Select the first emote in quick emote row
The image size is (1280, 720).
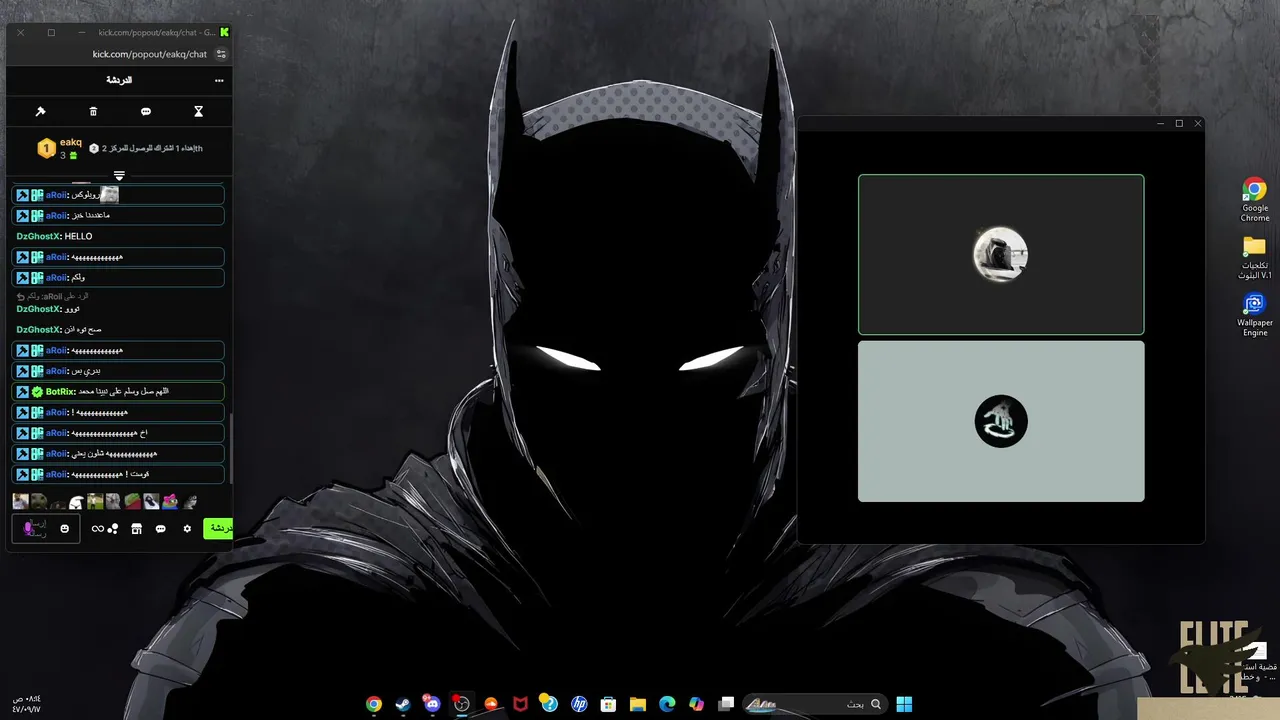[20, 502]
